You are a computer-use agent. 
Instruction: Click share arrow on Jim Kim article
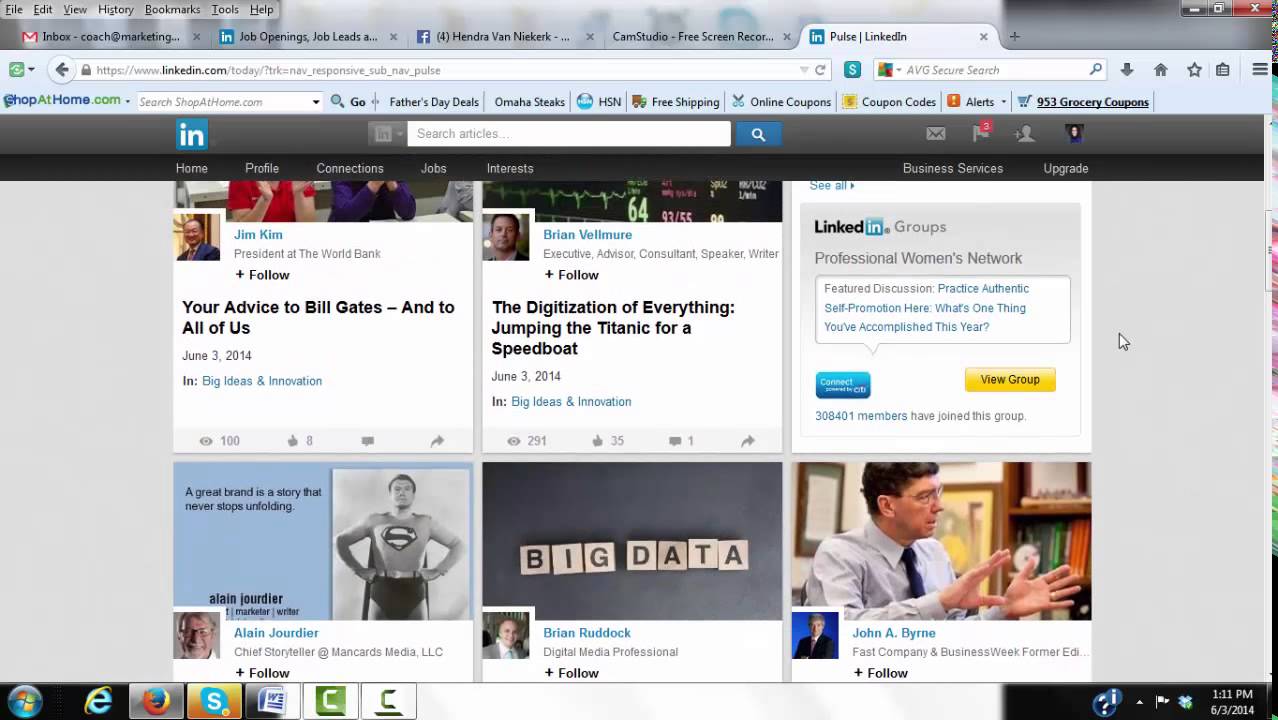(x=437, y=441)
